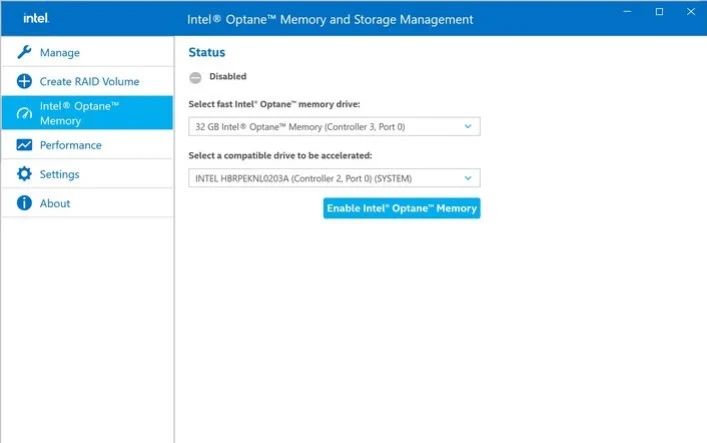This screenshot has height=443, width=707.
Task: Click the Performance chart icon
Action: point(25,145)
